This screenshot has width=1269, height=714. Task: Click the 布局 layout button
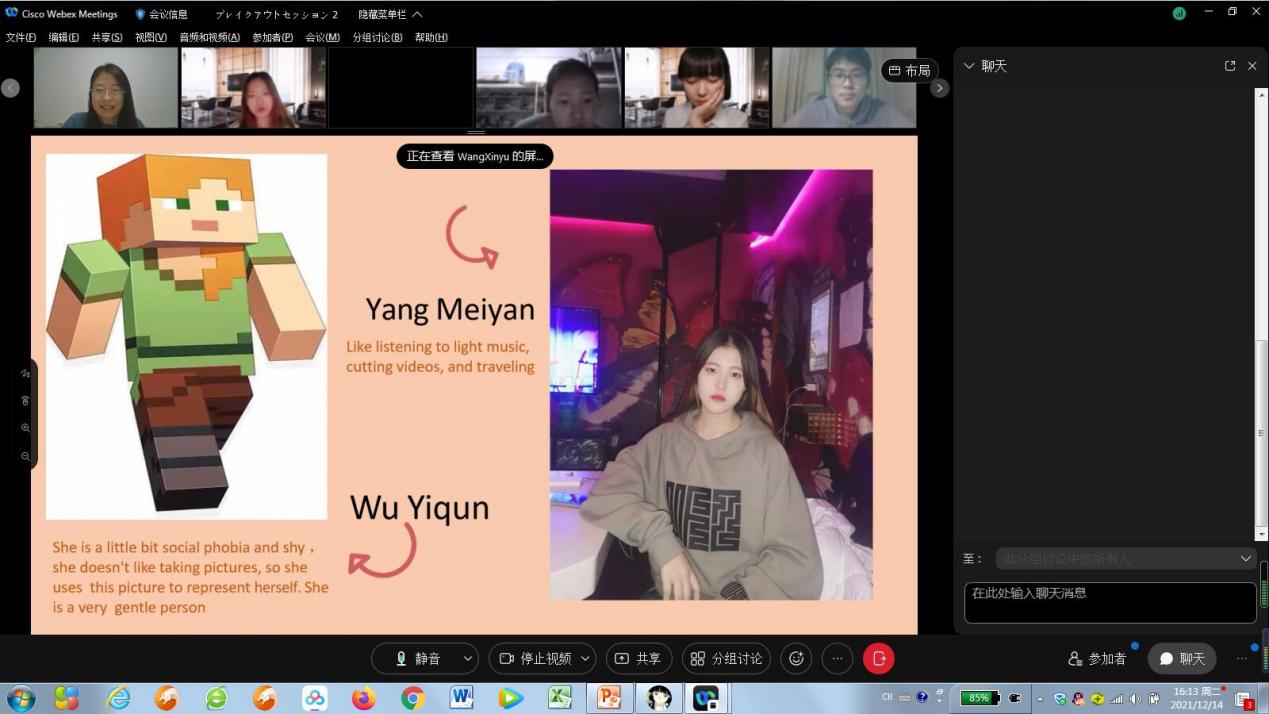click(909, 71)
